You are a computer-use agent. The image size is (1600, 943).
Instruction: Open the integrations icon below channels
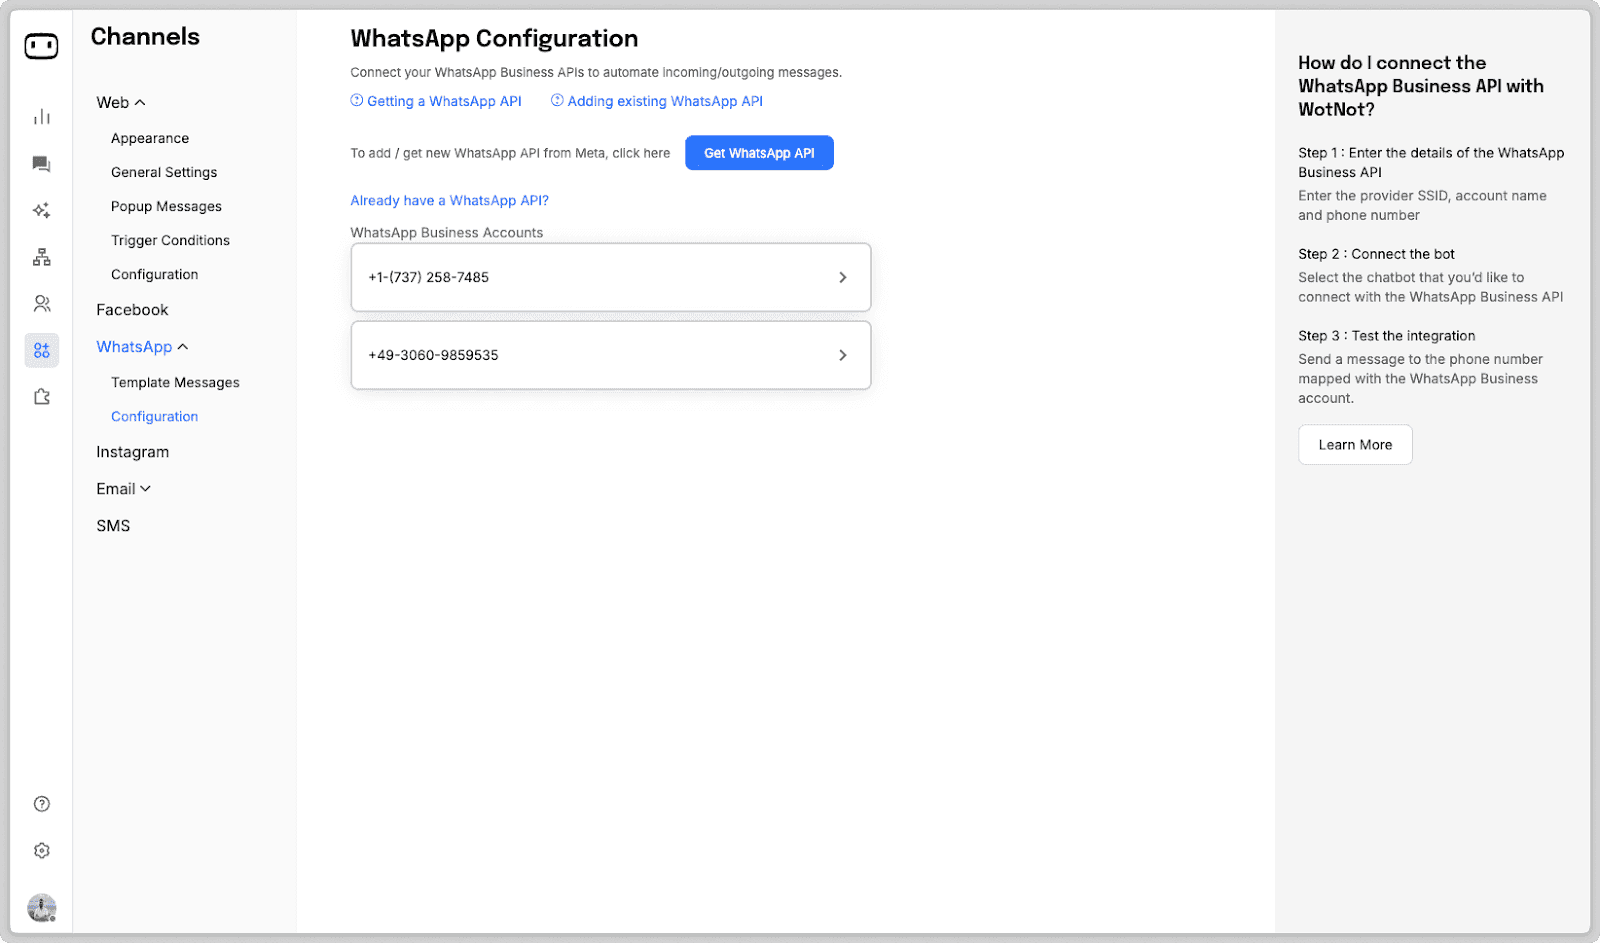(41, 396)
